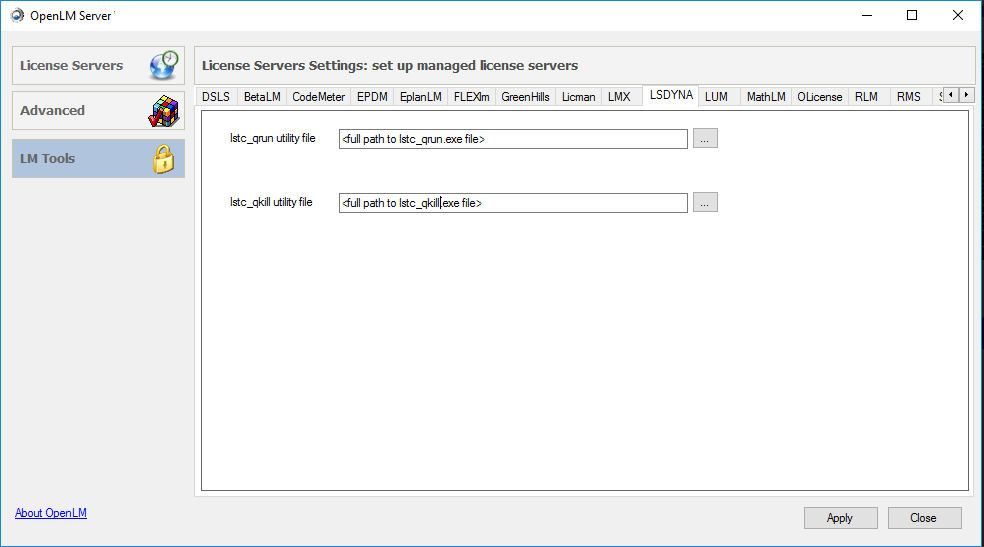984x547 pixels.
Task: Open the GreenHills tab
Action: (525, 97)
